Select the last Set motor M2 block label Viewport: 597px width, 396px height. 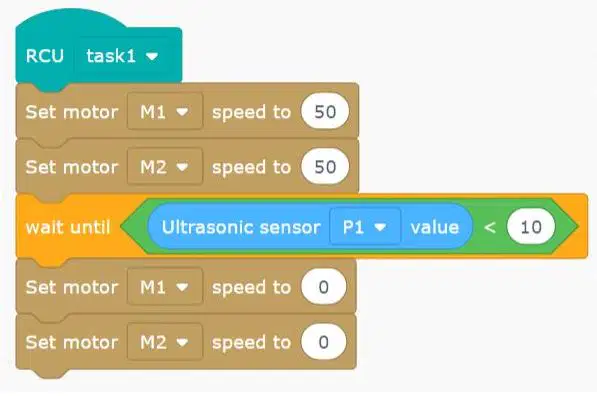[72, 342]
